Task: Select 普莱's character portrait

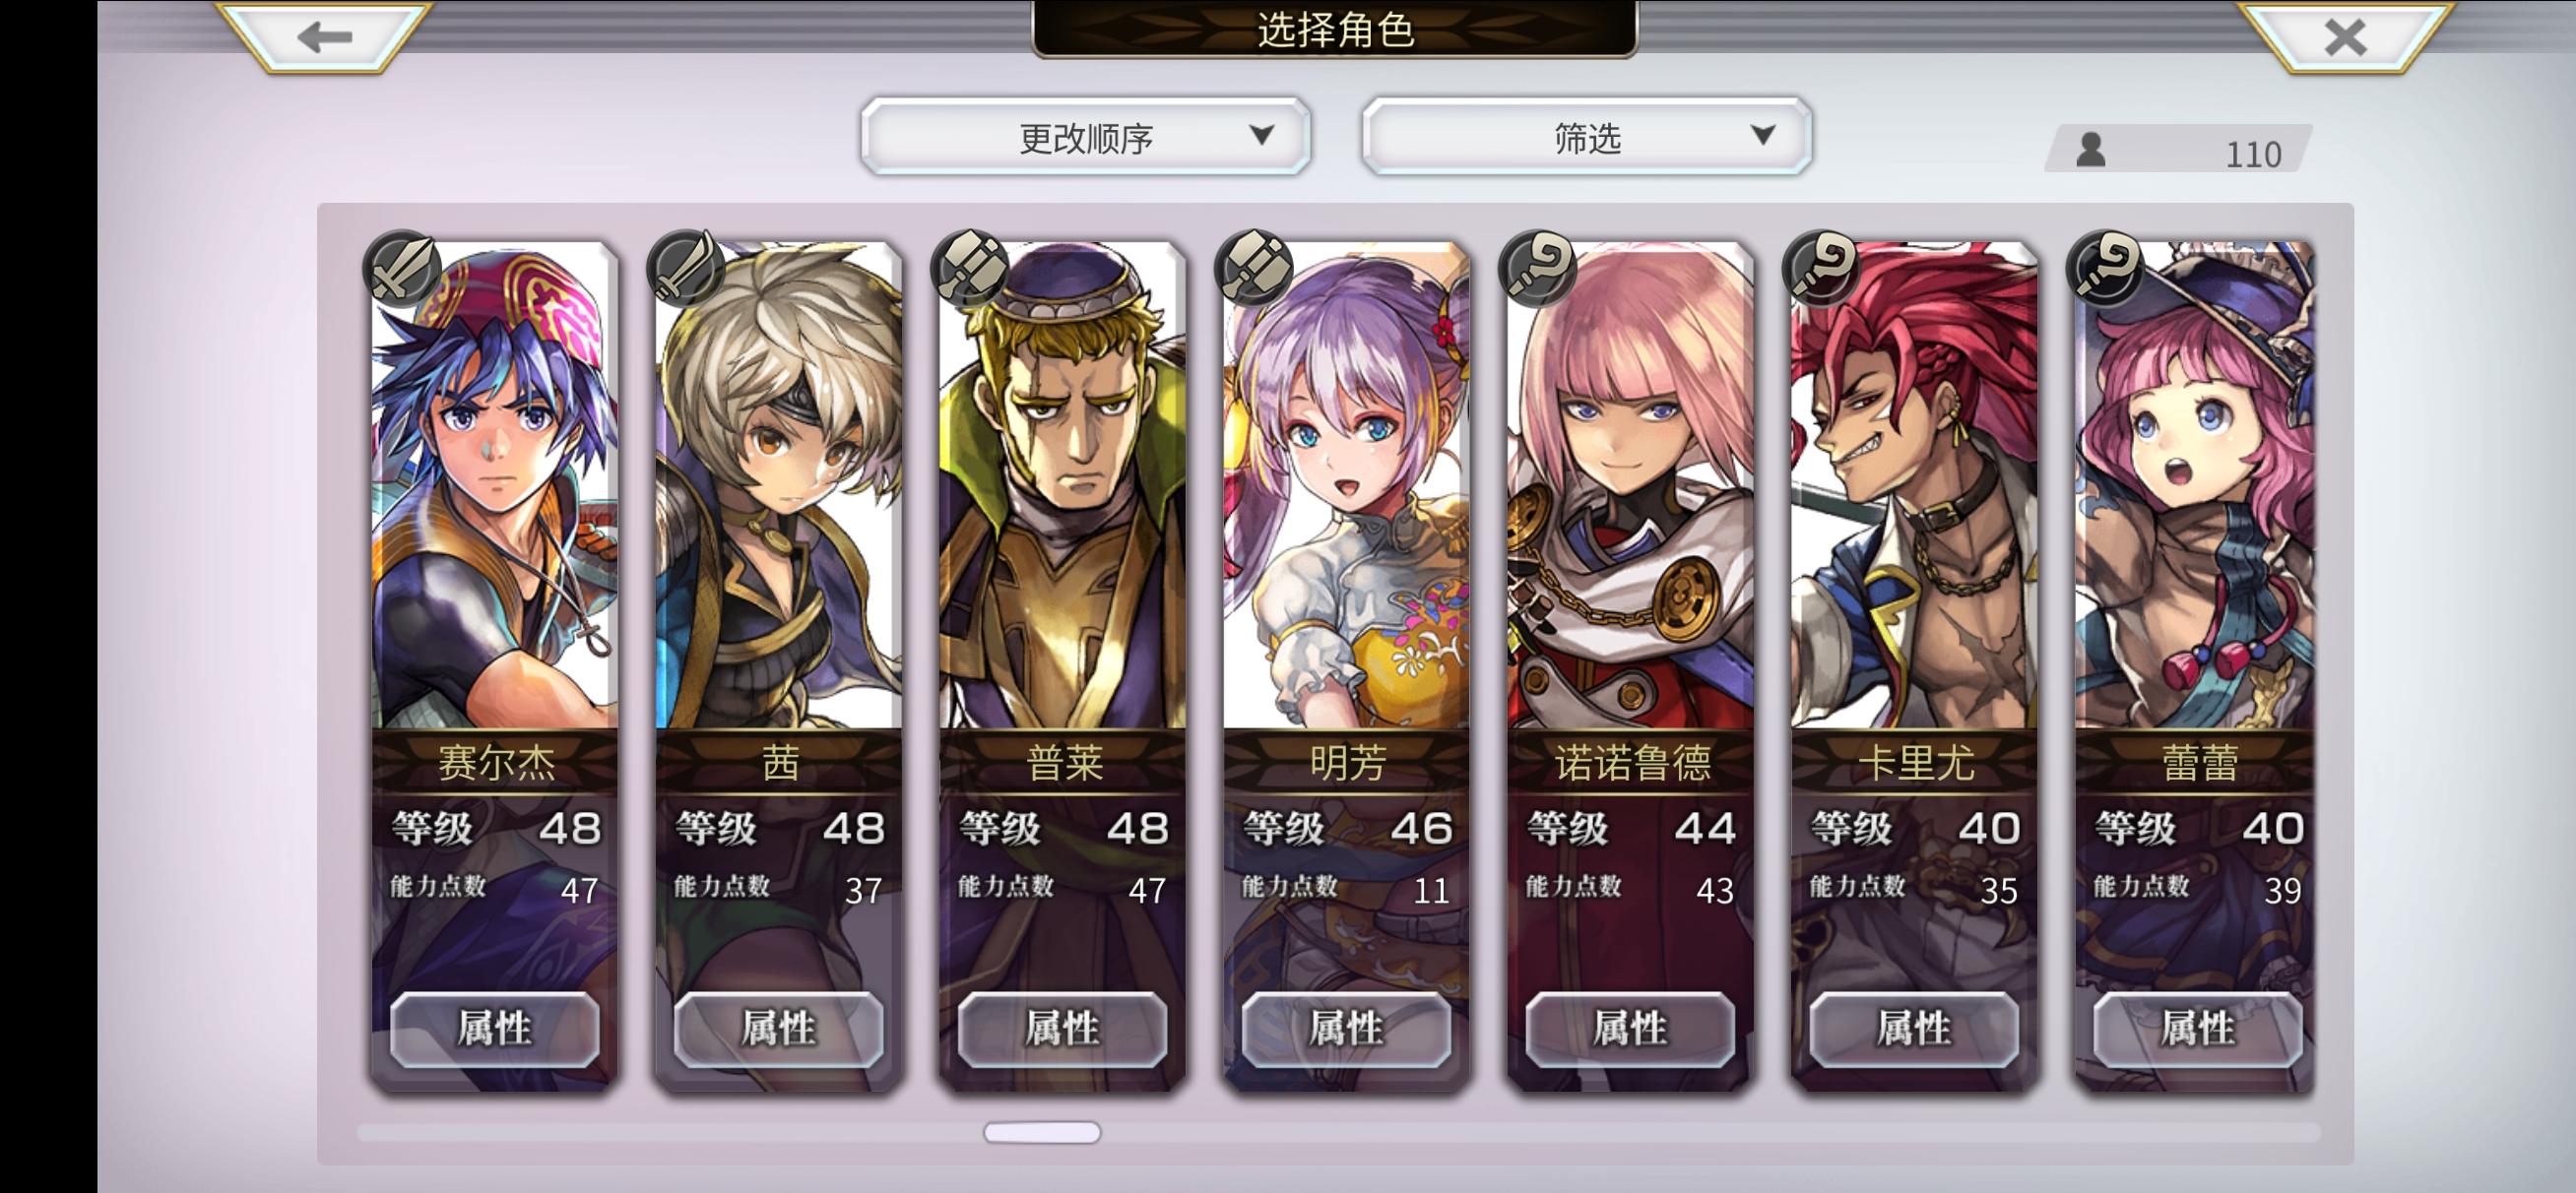Action: tap(1063, 485)
